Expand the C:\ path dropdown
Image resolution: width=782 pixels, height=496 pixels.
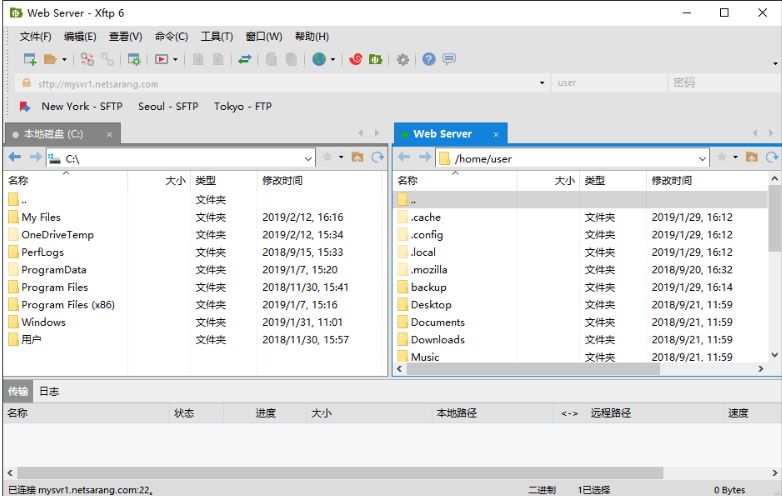coord(308,159)
